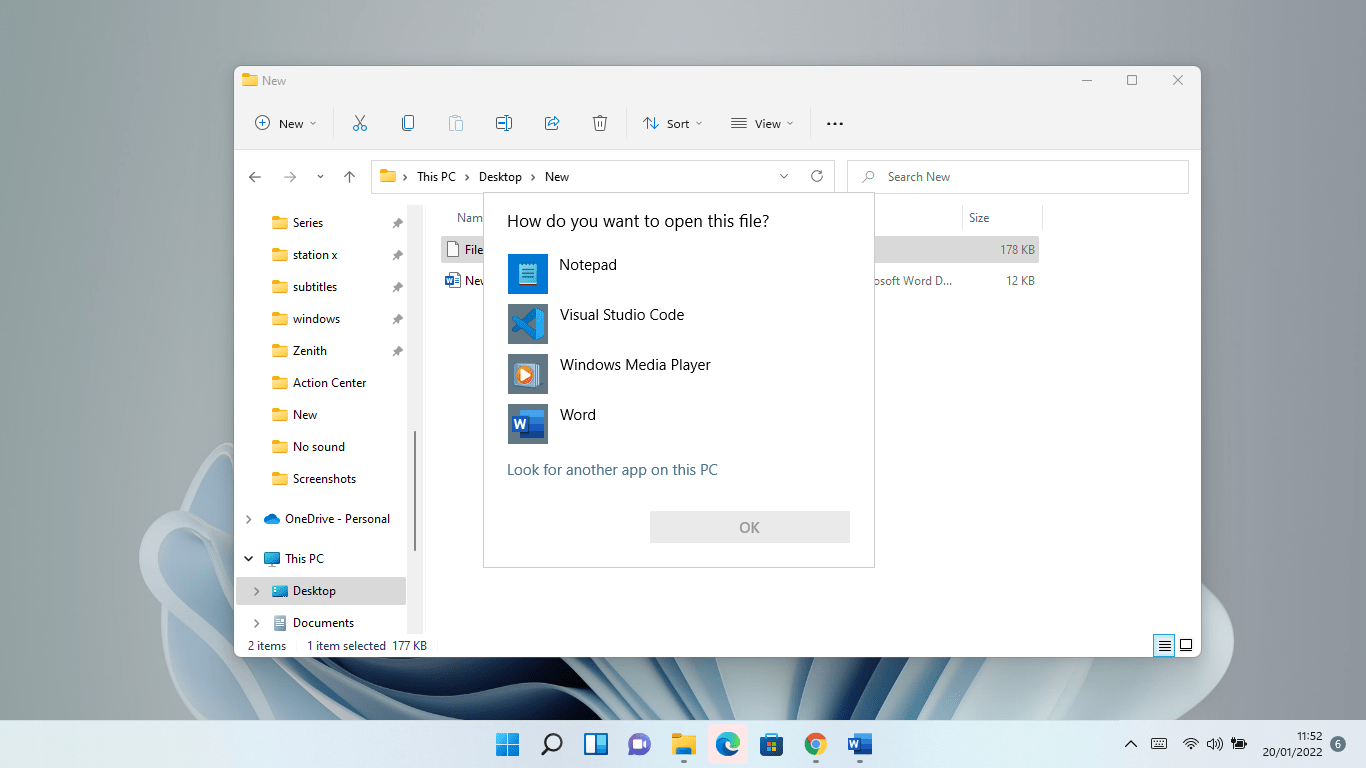Click Look for another app on this PC

pos(612,470)
